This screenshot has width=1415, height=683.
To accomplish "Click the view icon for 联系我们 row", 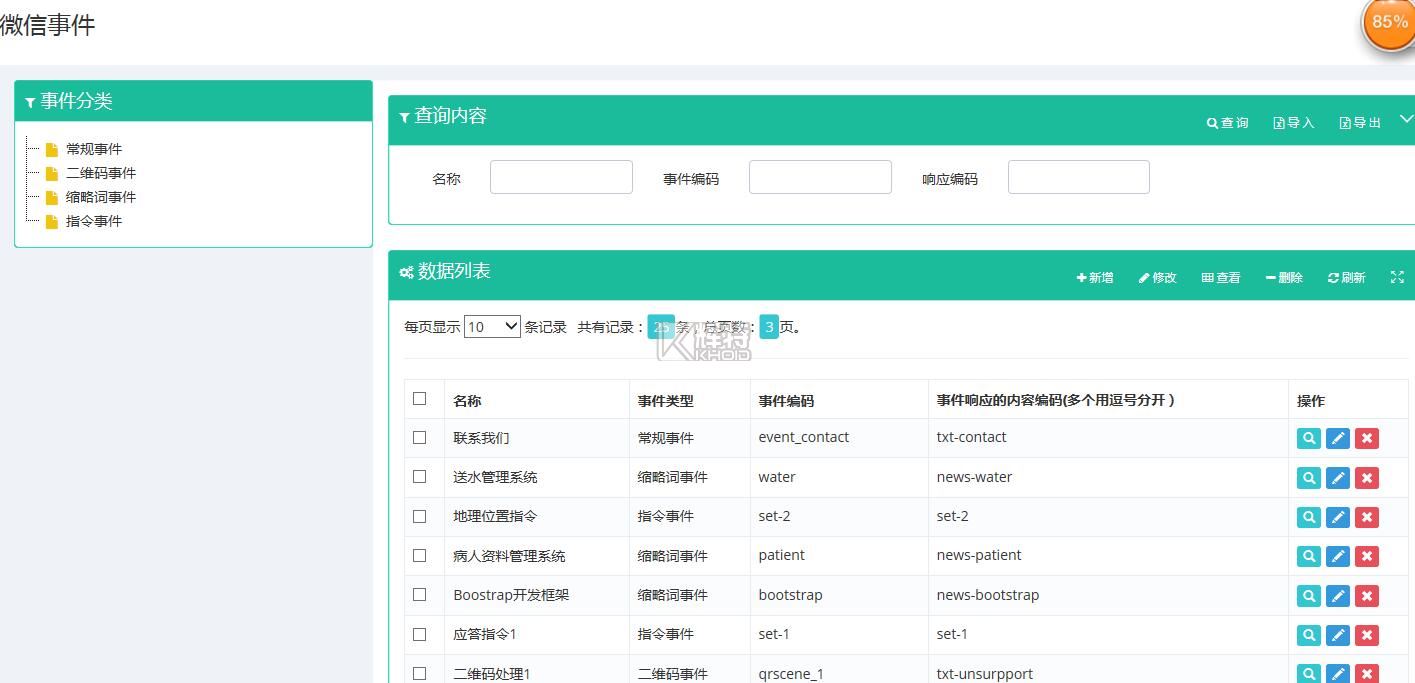I will click(1308, 438).
